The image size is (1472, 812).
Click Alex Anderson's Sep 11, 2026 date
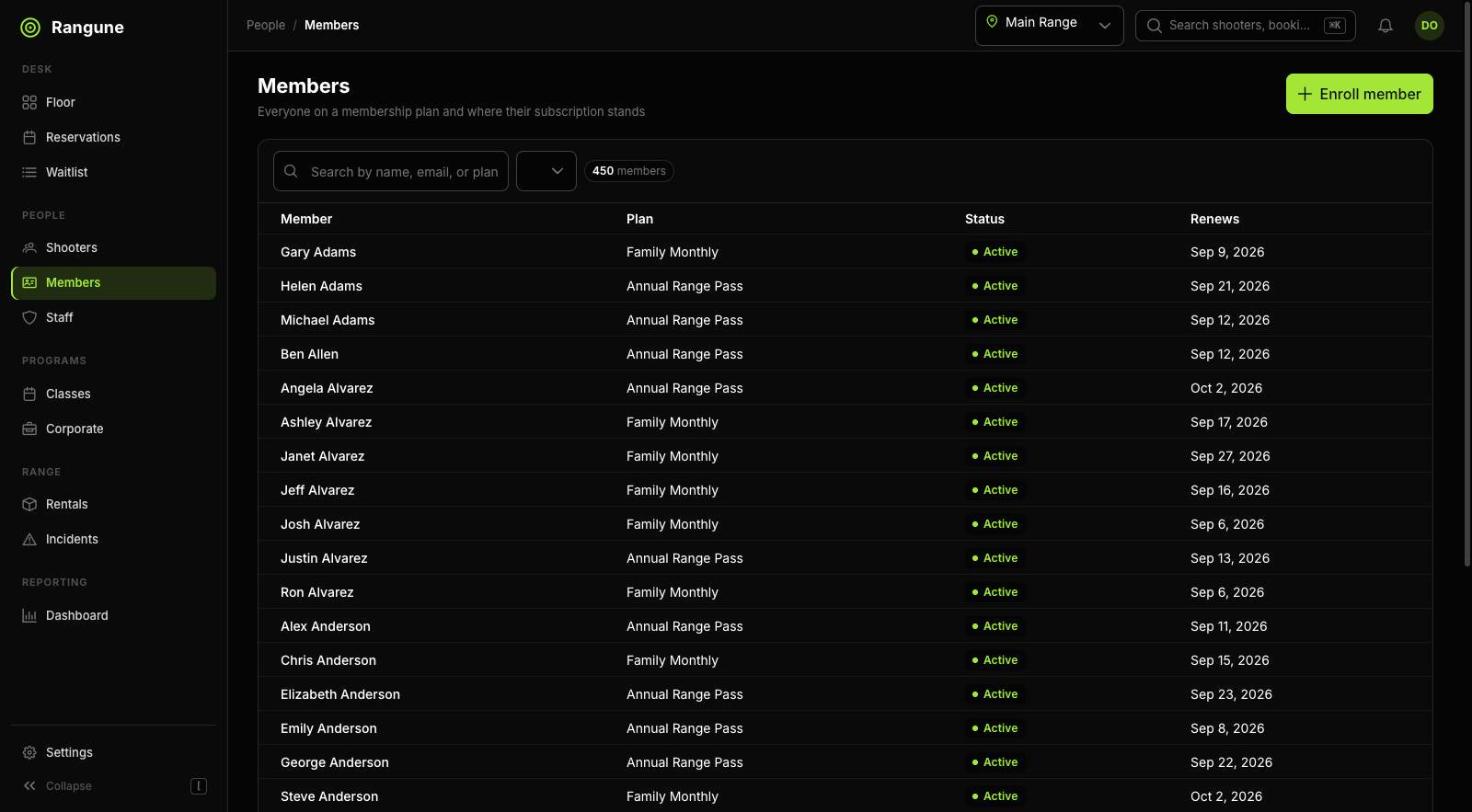[x=1229, y=626]
